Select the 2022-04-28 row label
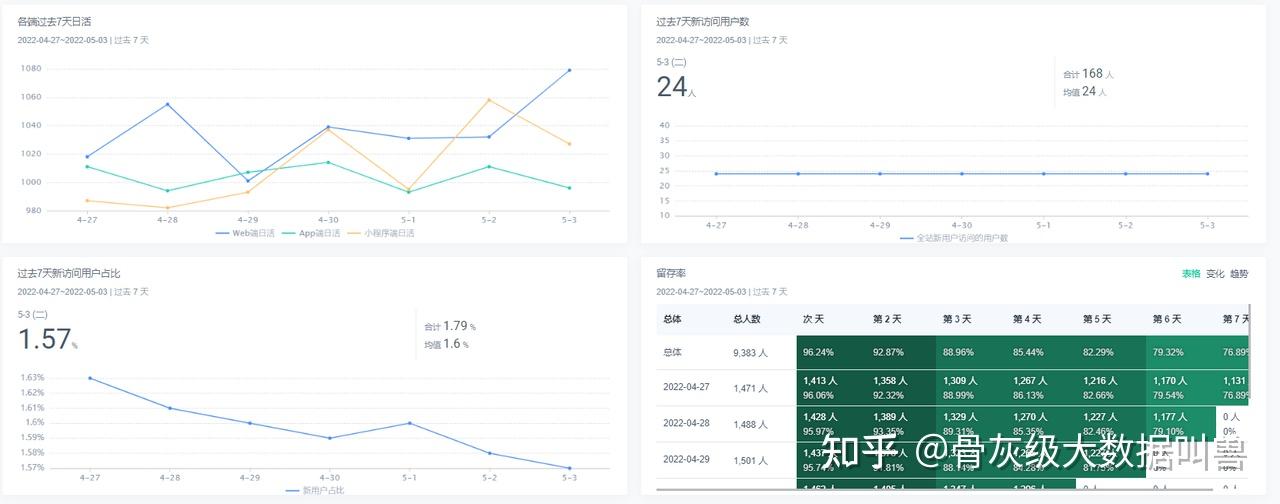This screenshot has height=504, width=1280. 686,423
